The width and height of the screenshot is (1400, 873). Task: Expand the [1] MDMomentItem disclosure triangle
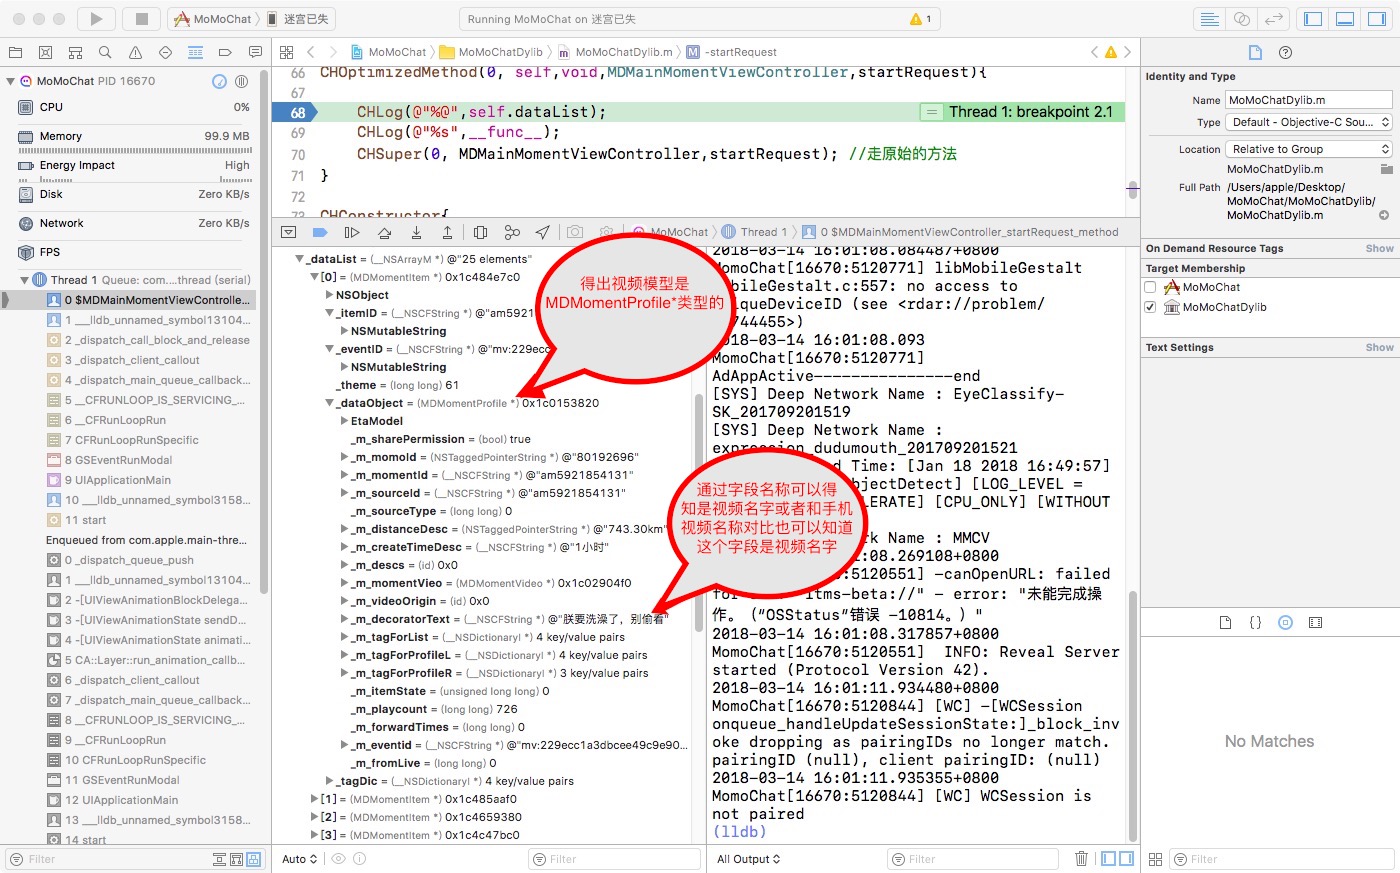click(314, 799)
